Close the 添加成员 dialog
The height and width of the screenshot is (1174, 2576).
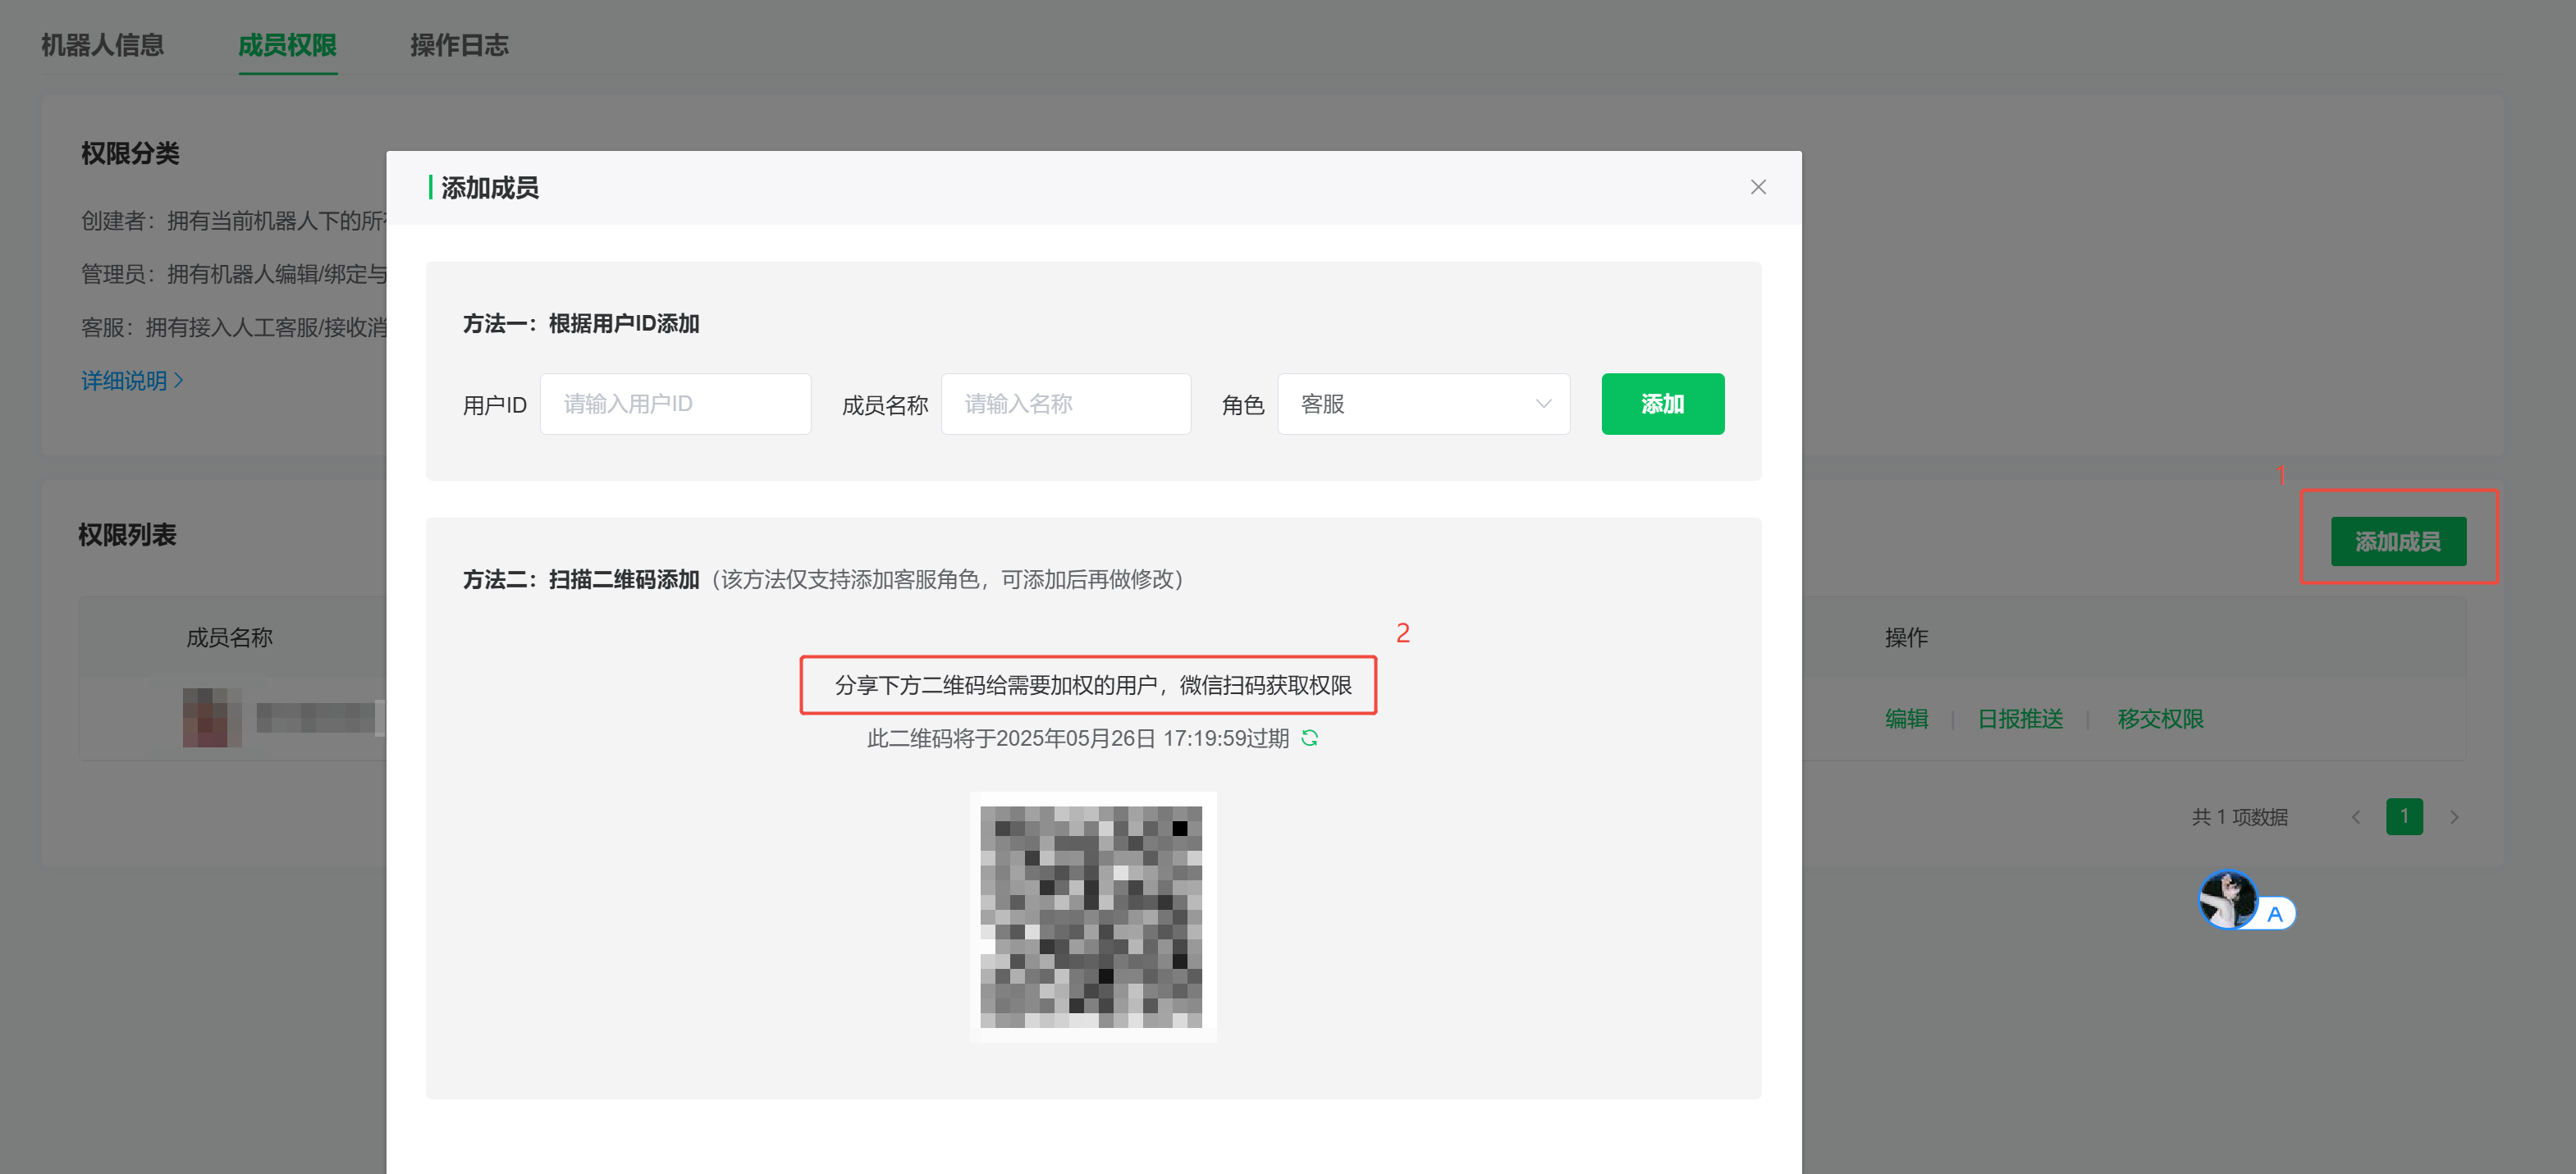click(x=1758, y=187)
